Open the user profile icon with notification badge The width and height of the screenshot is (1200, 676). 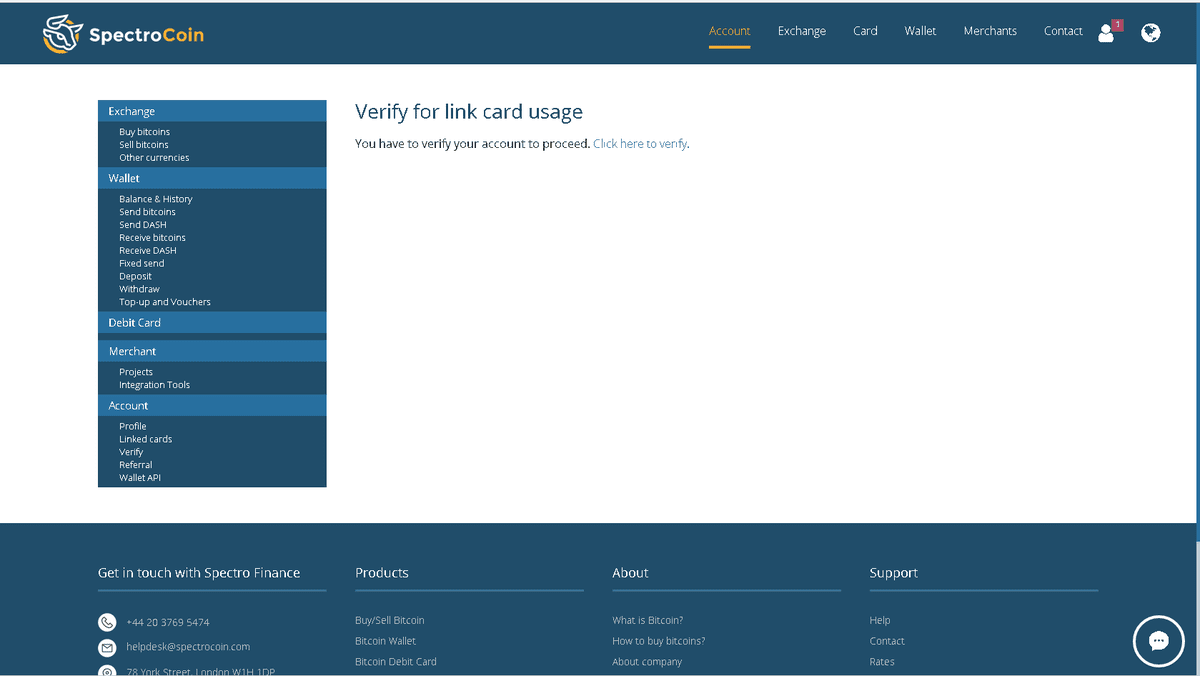1106,33
